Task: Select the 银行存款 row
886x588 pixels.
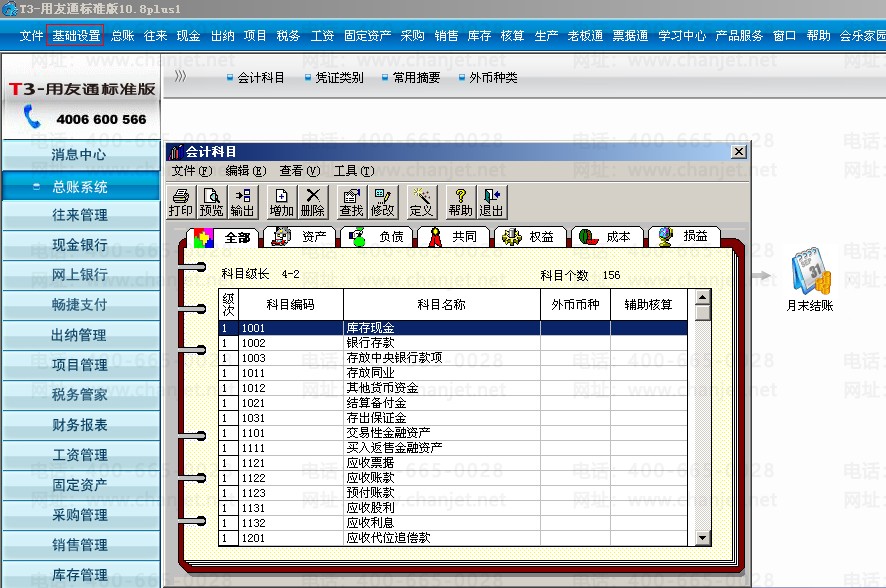Action: (453, 343)
